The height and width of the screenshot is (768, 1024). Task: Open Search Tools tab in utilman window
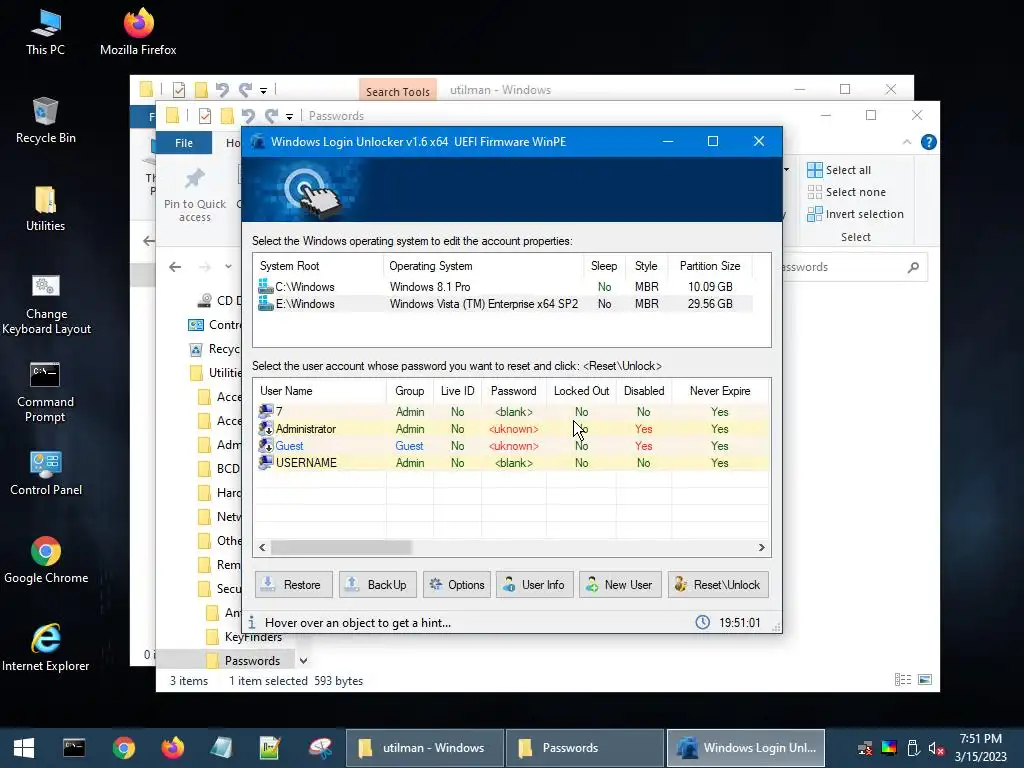coord(397,90)
